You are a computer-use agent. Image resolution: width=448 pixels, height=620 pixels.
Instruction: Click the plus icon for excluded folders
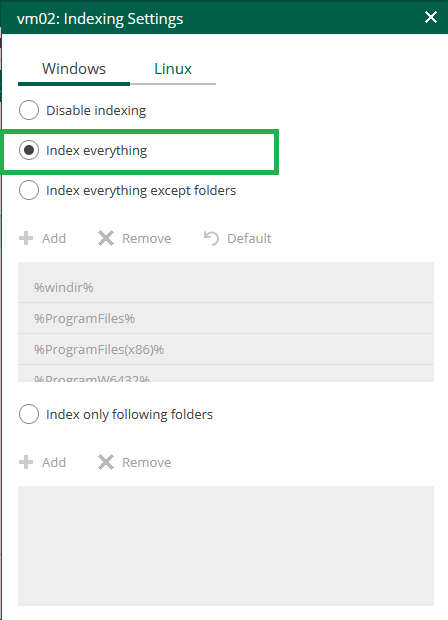click(26, 238)
